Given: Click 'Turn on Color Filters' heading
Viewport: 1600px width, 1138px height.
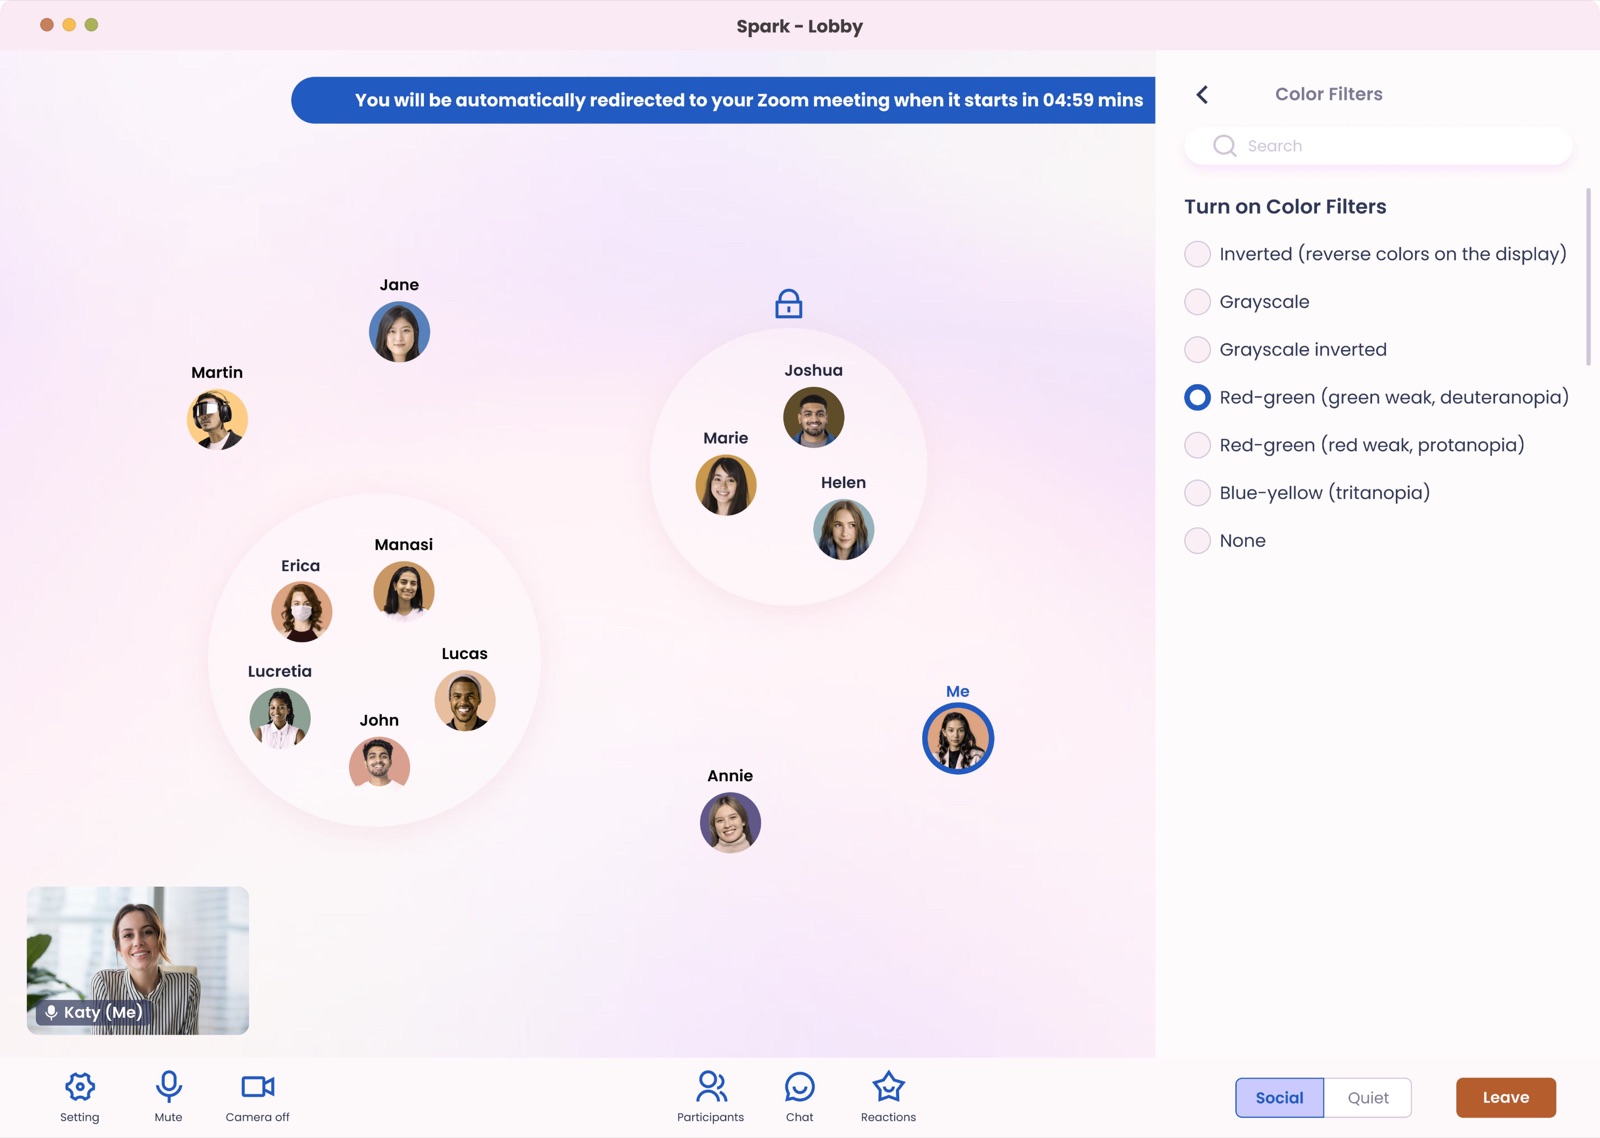Looking at the screenshot, I should (x=1285, y=207).
